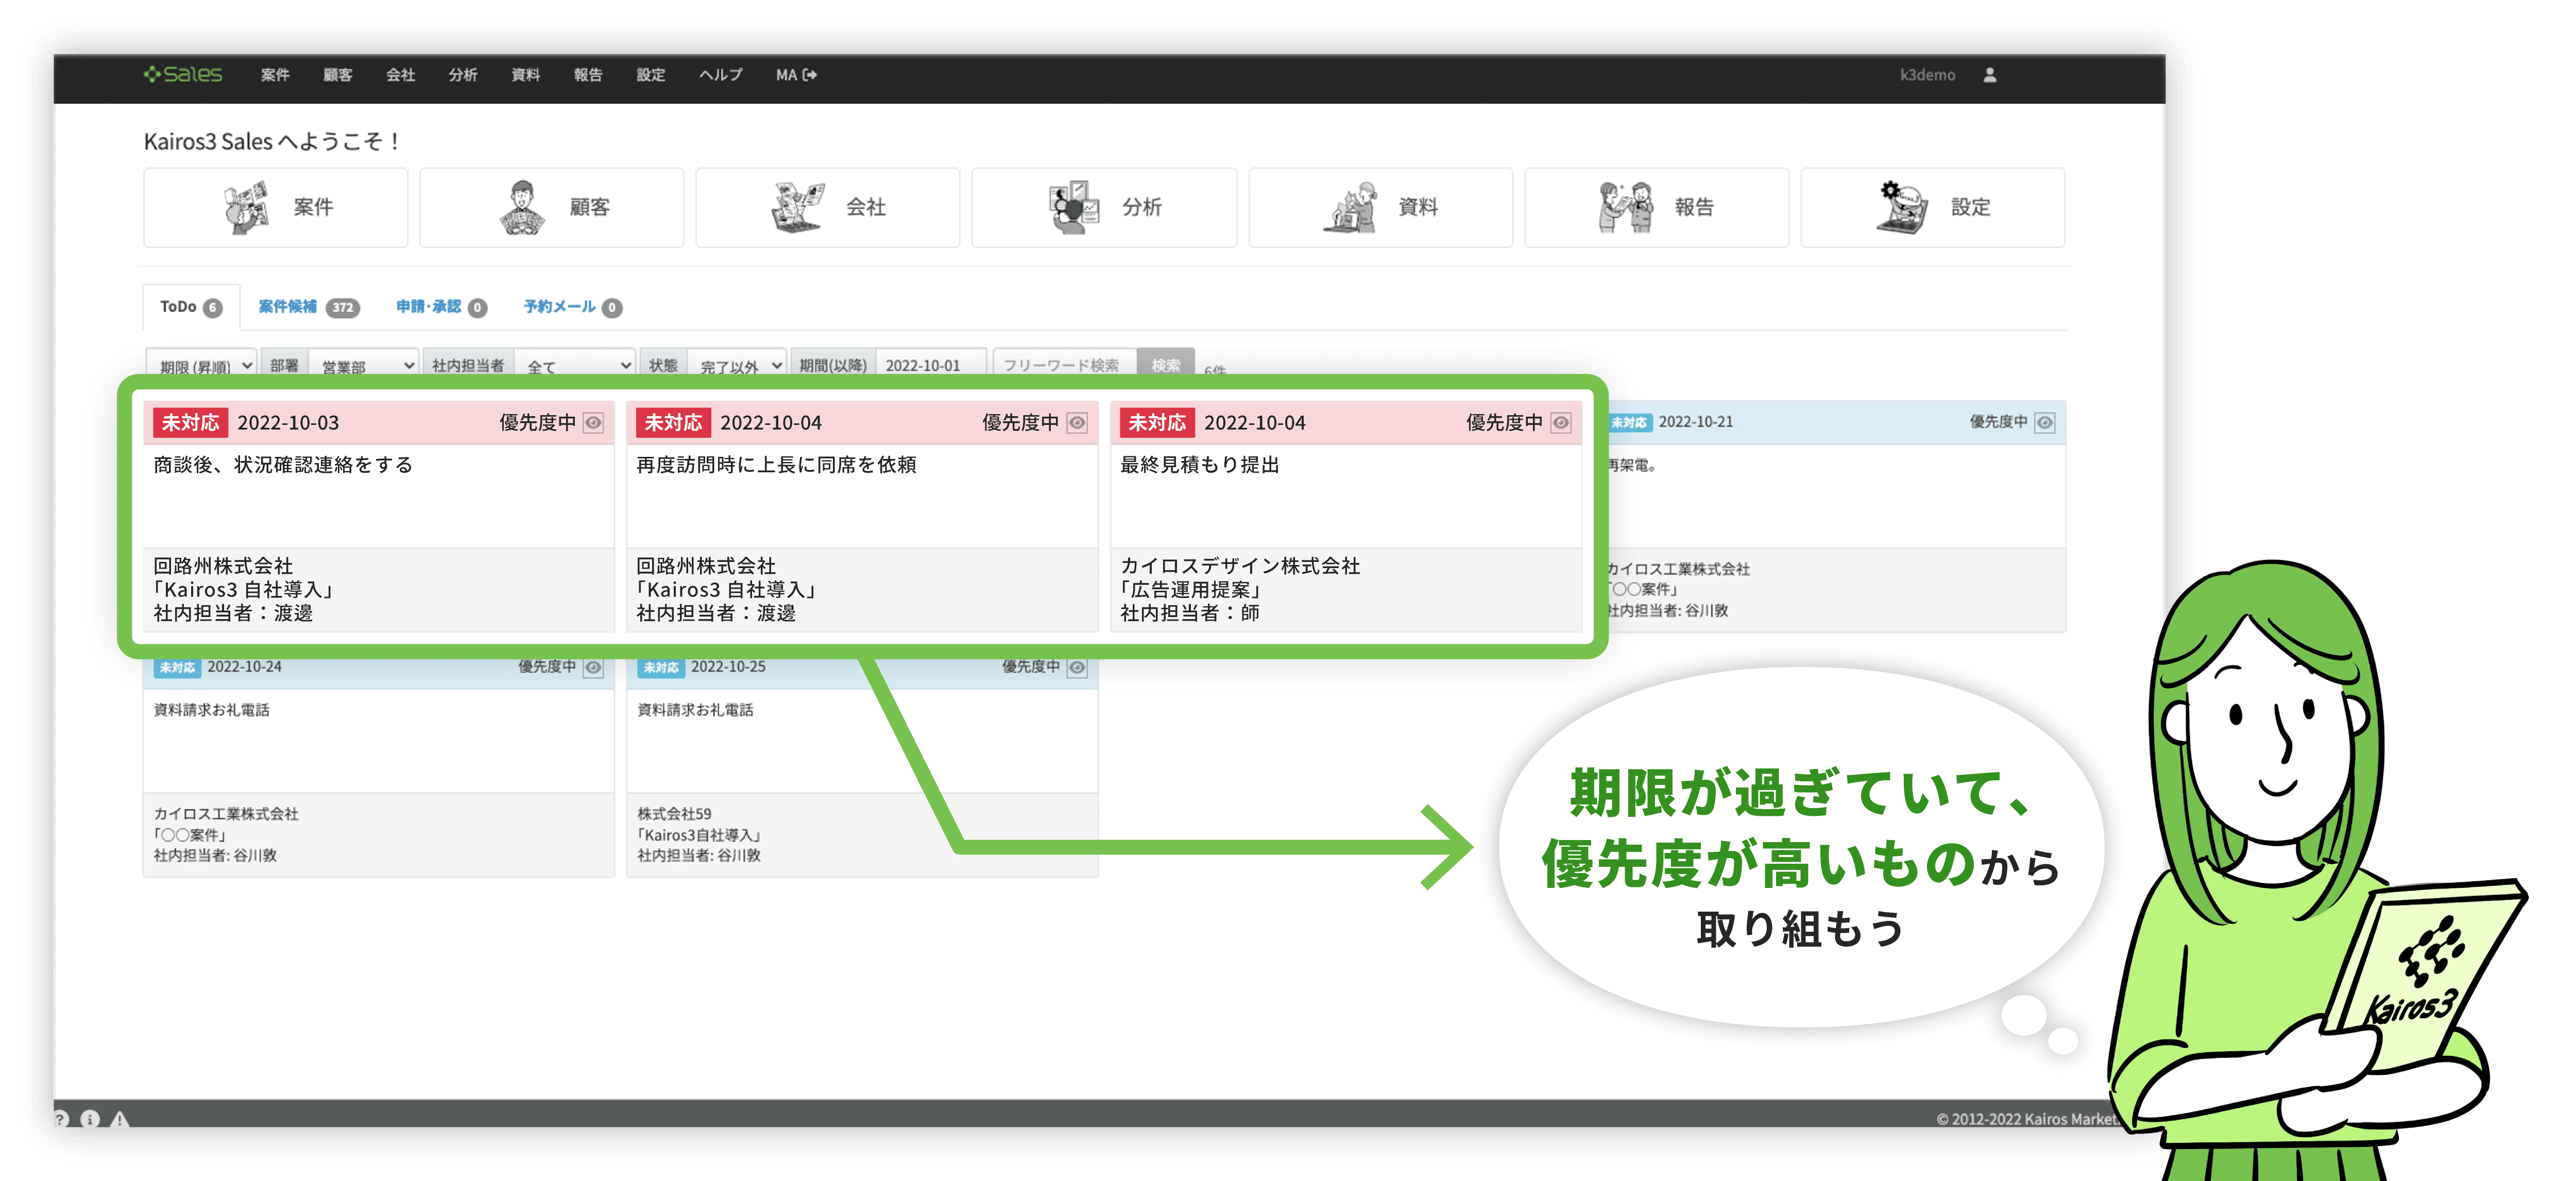Screen dimensions: 2576x1181
Task: Toggle the eye icon on the 2022-10-25 card
Action: (1077, 667)
